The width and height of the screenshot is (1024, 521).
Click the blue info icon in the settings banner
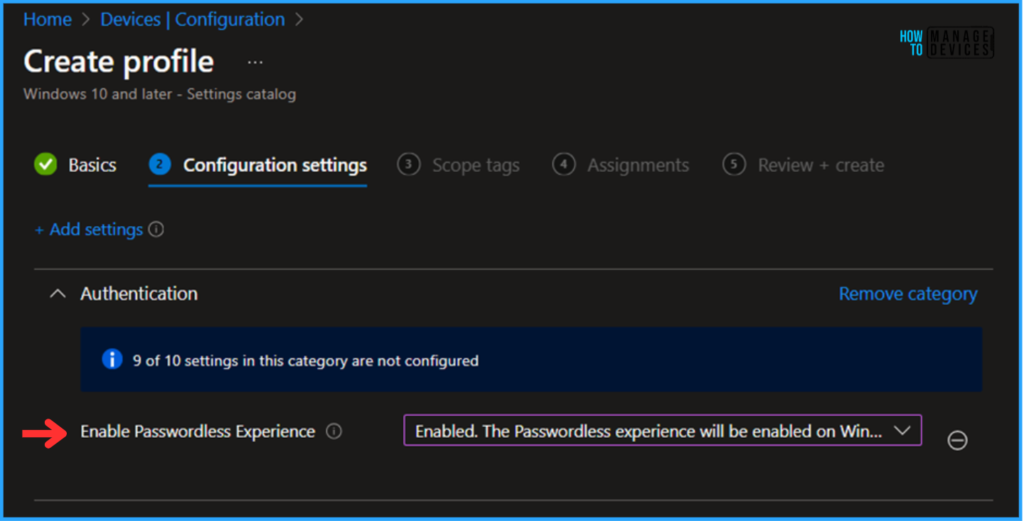(112, 360)
